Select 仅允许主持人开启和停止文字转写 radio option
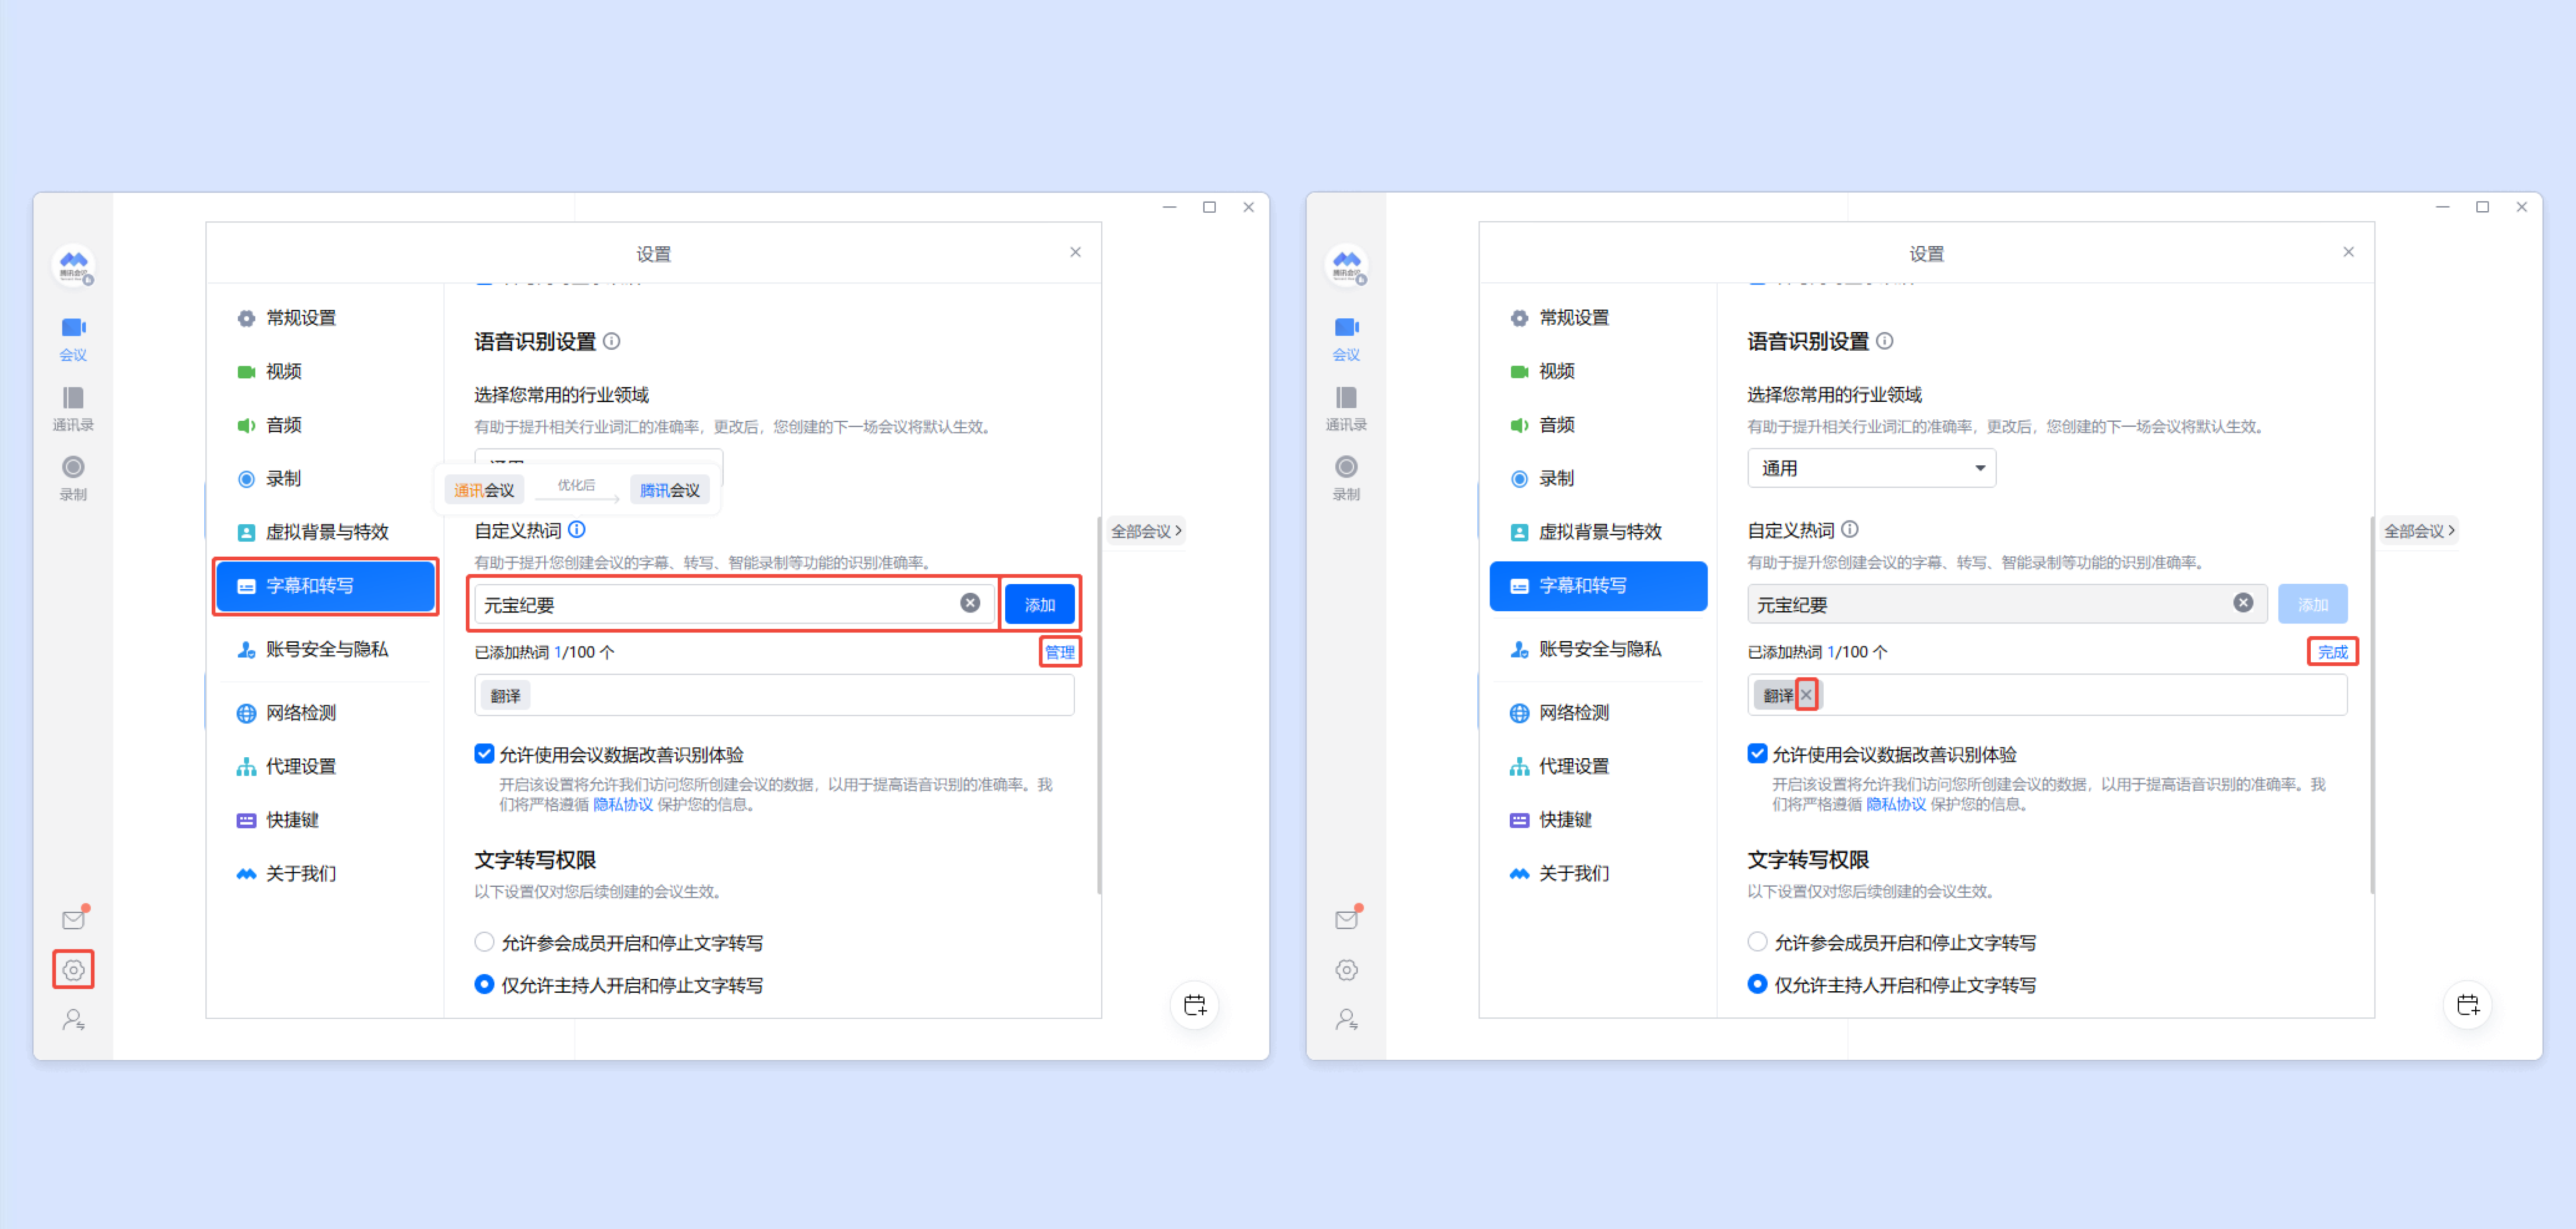 484,984
